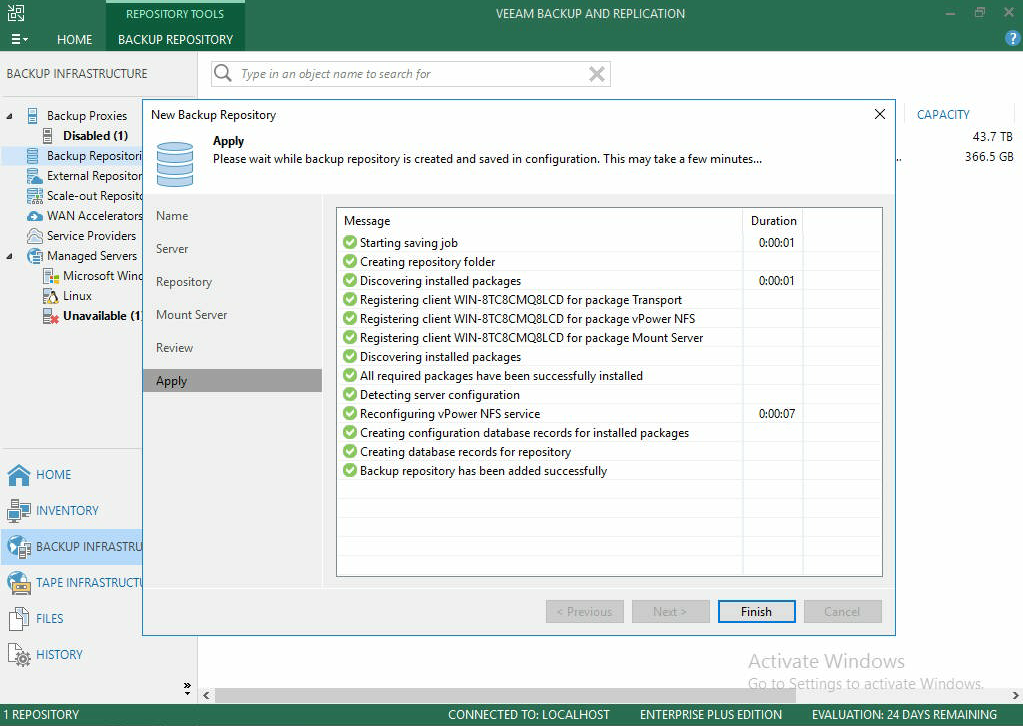Click the 43.7 TB capacity value
The height and width of the screenshot is (726, 1023).
[x=992, y=137]
